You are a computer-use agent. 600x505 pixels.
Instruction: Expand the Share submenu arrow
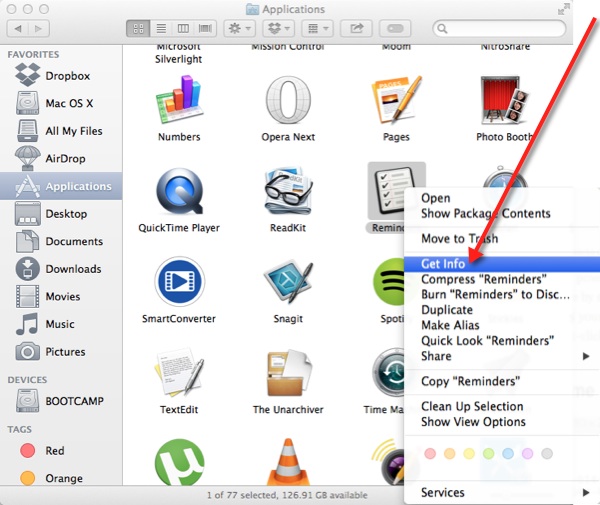(585, 356)
